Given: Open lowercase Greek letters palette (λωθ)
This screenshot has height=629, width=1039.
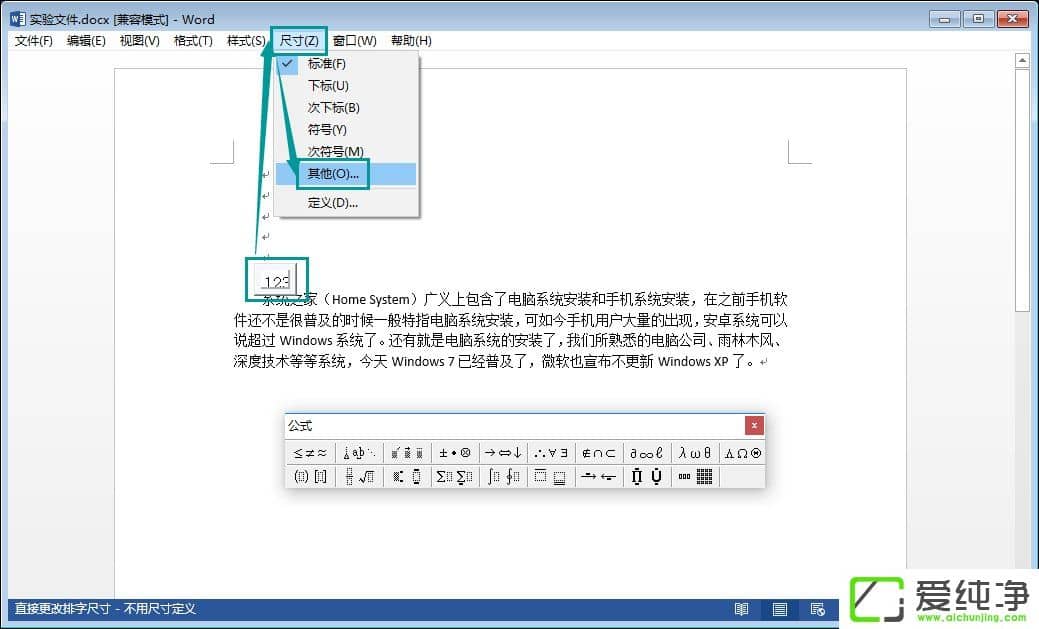Looking at the screenshot, I should [695, 453].
